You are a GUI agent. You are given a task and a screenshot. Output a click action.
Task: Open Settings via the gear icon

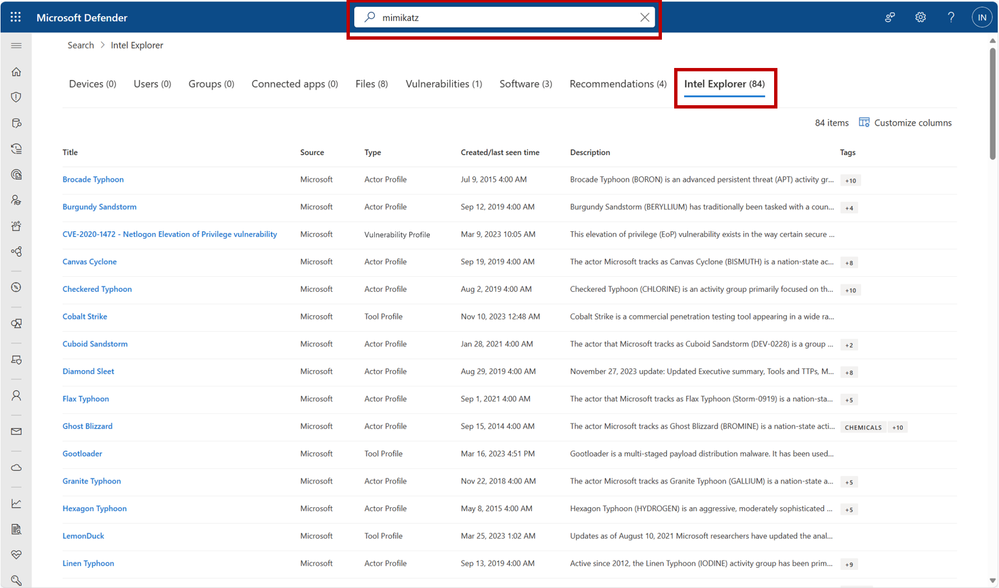920,17
